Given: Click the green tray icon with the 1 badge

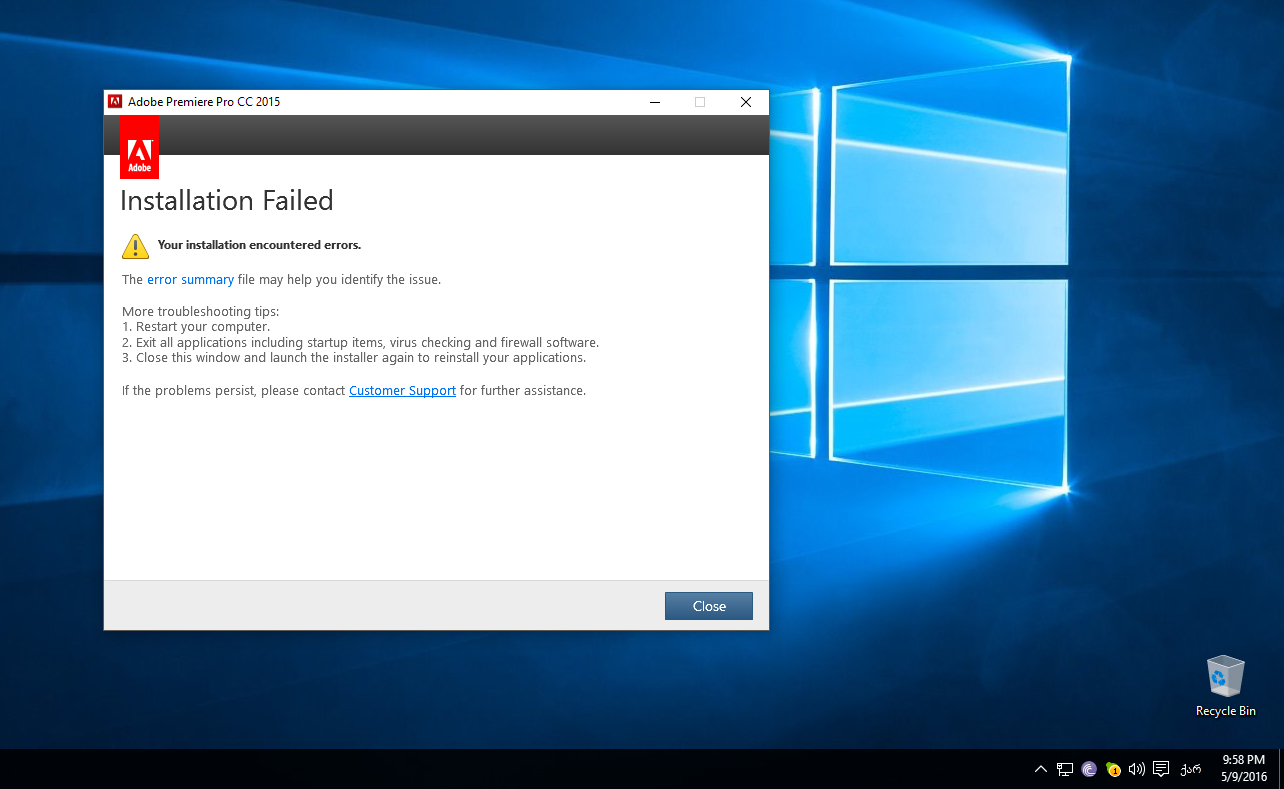Looking at the screenshot, I should [x=1113, y=769].
